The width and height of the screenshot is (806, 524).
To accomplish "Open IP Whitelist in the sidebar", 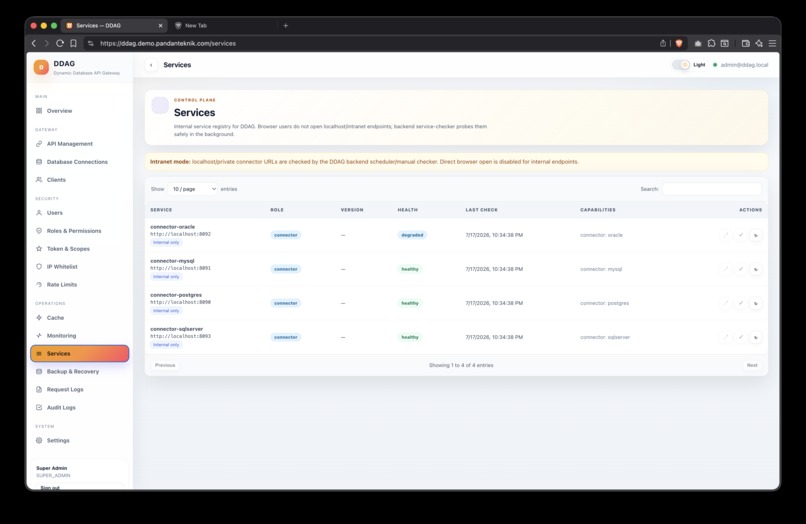I will 80,266.
